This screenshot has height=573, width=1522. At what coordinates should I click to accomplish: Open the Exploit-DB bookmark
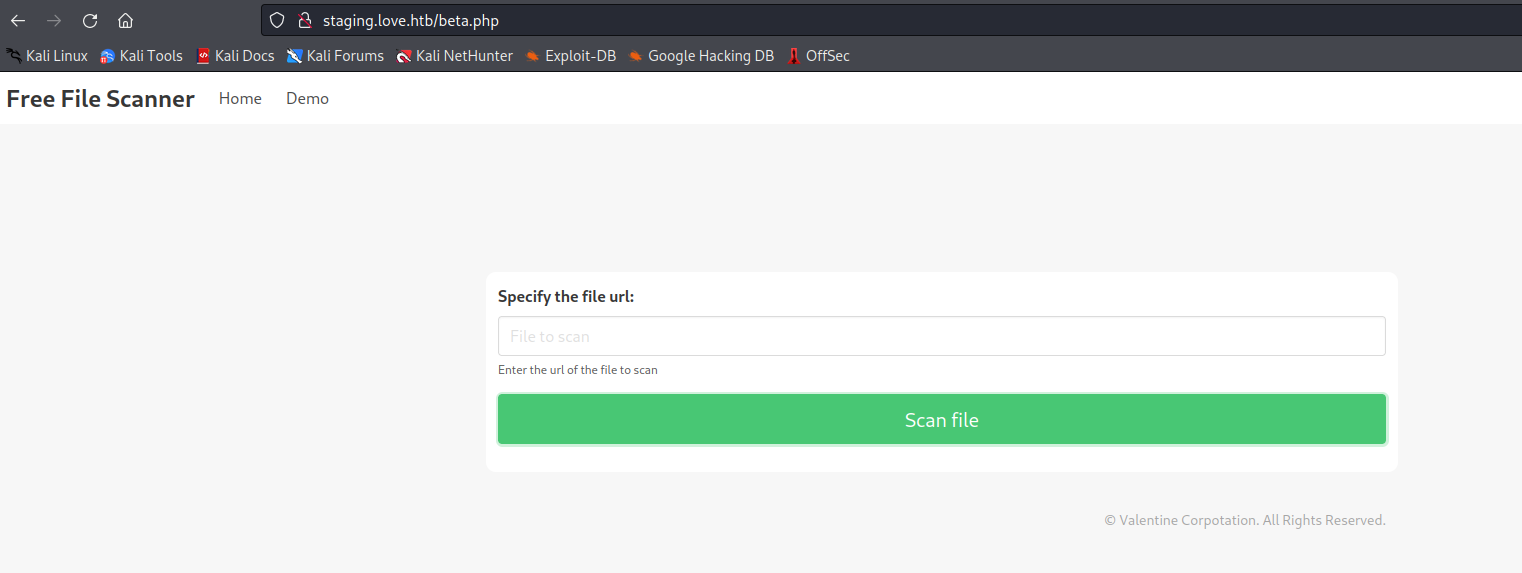tap(570, 56)
